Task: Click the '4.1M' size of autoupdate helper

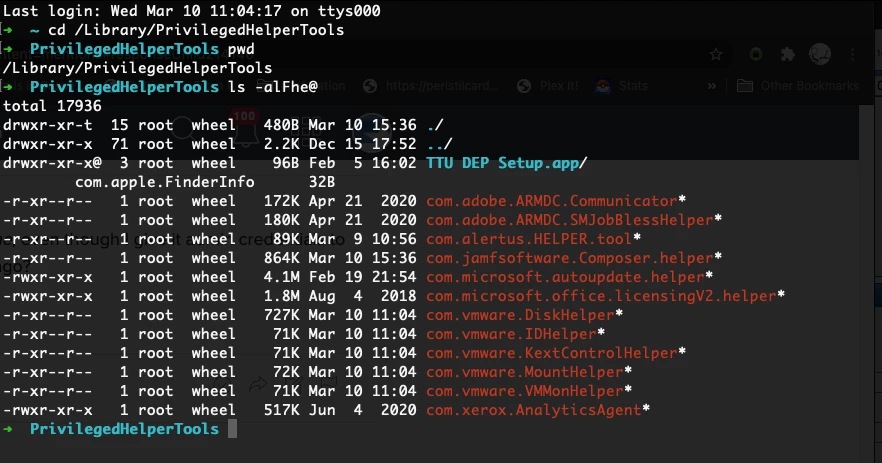Action: click(282, 277)
